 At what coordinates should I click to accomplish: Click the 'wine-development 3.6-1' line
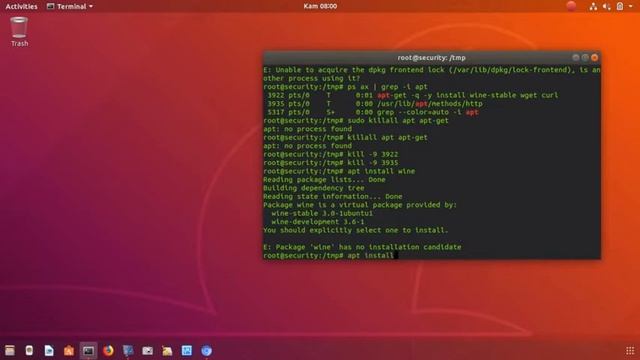coord(318,222)
